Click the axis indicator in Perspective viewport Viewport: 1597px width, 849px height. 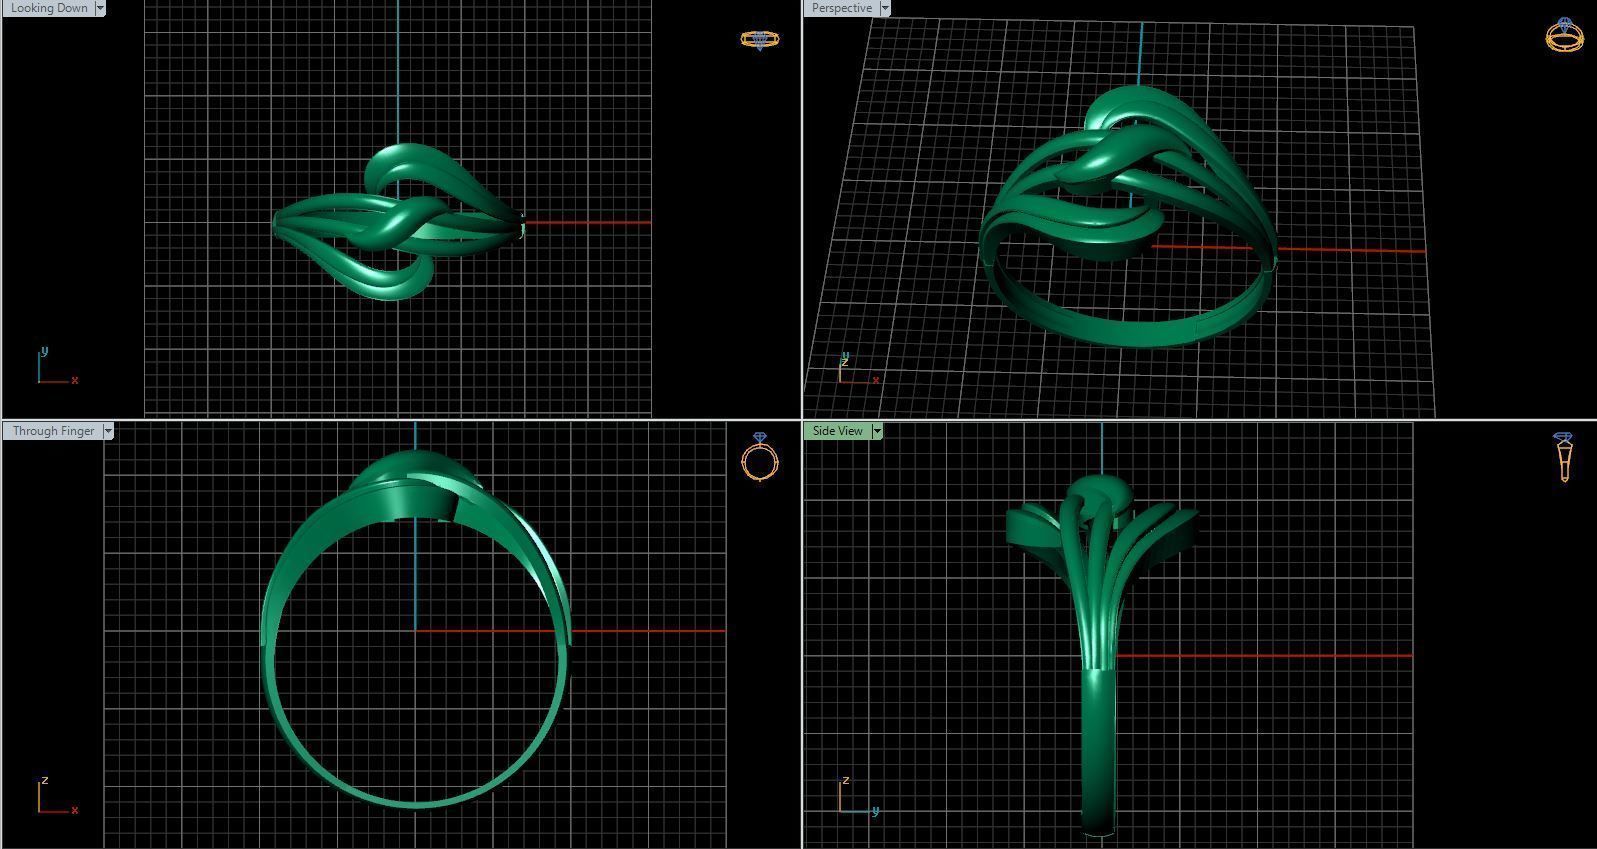coord(858,368)
